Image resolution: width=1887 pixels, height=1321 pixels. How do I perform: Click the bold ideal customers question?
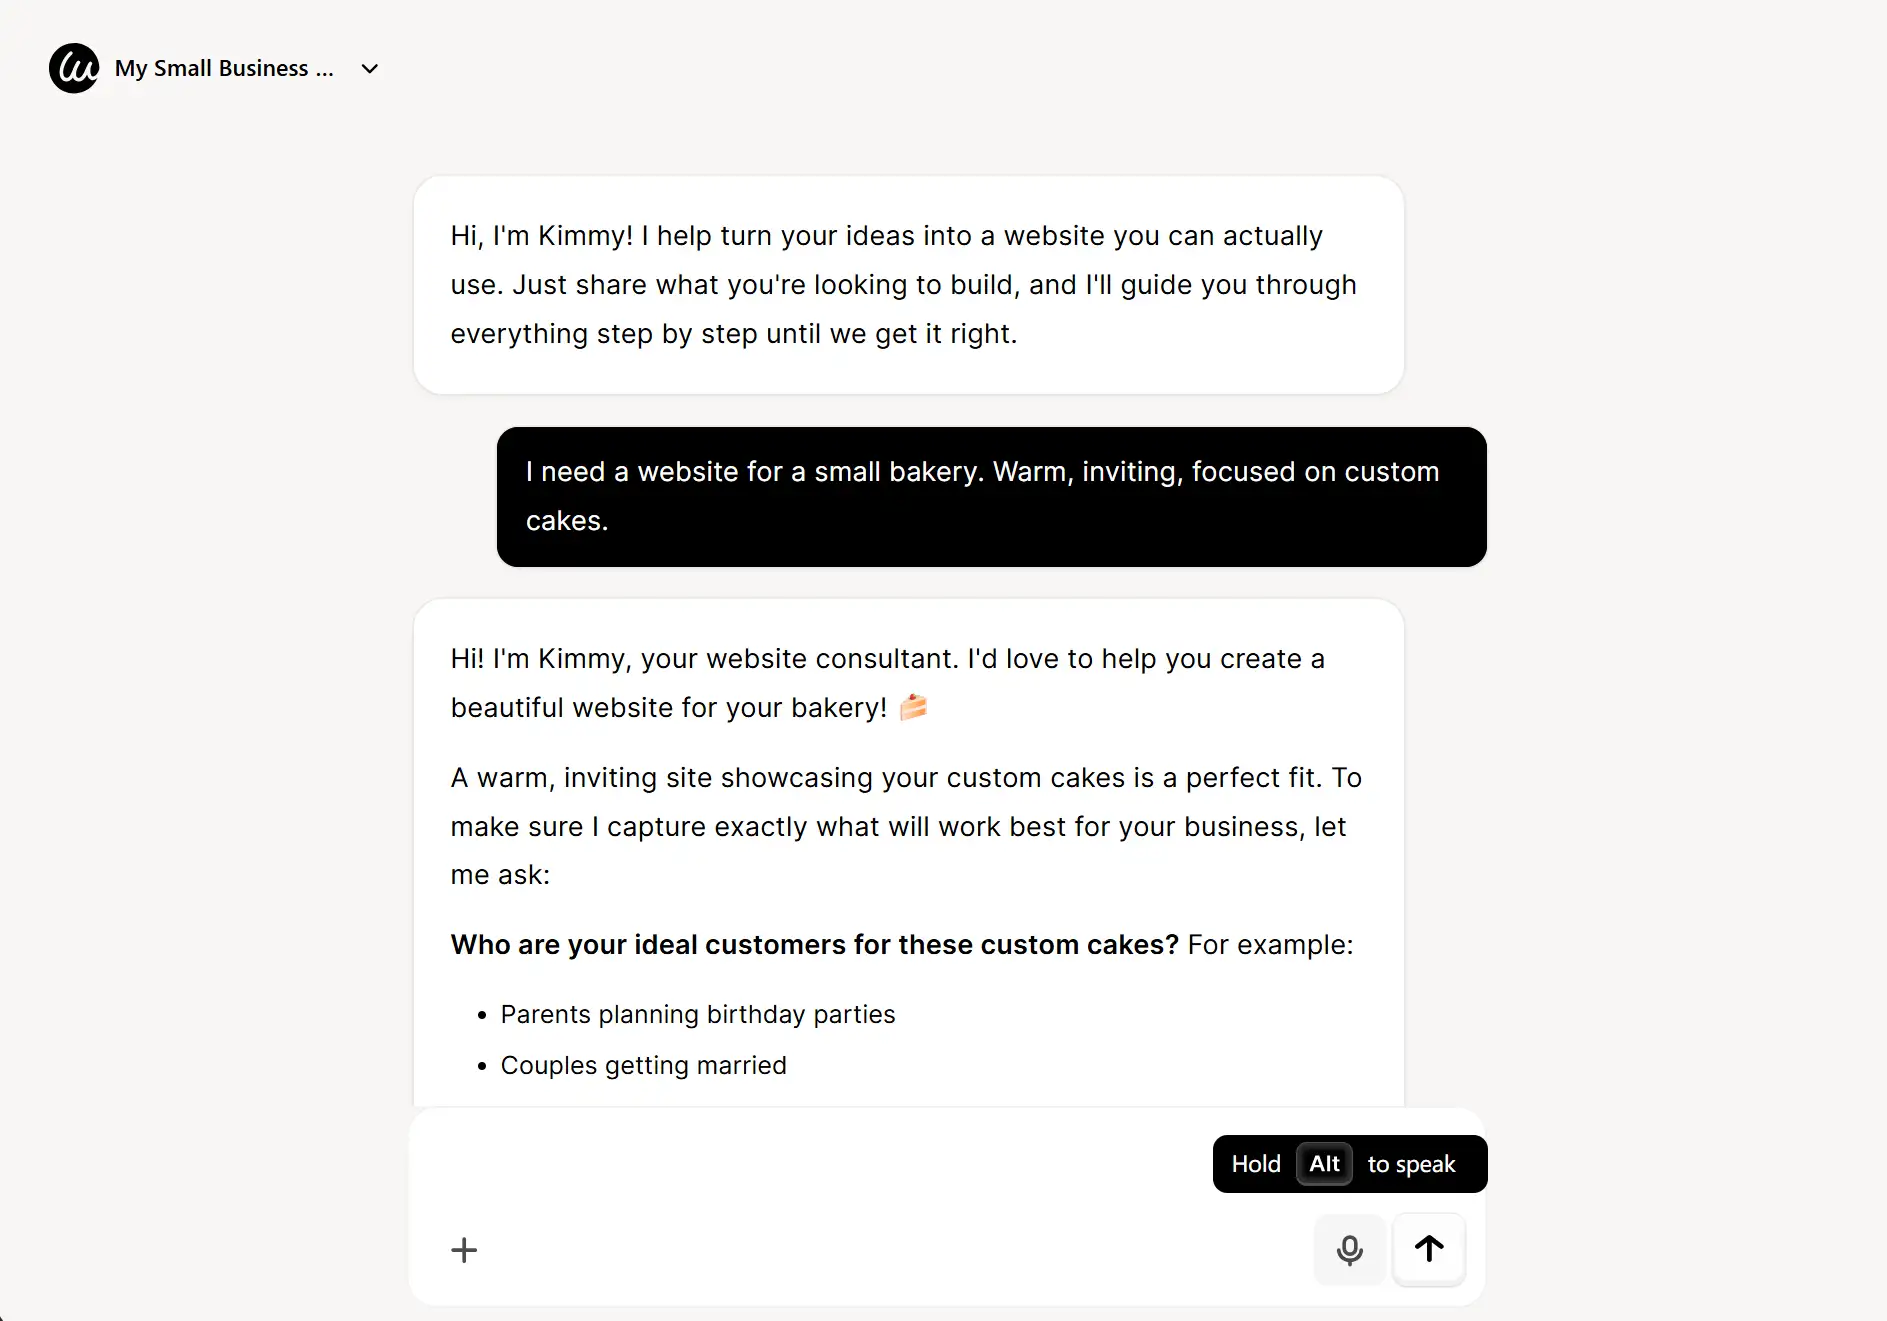coord(814,945)
